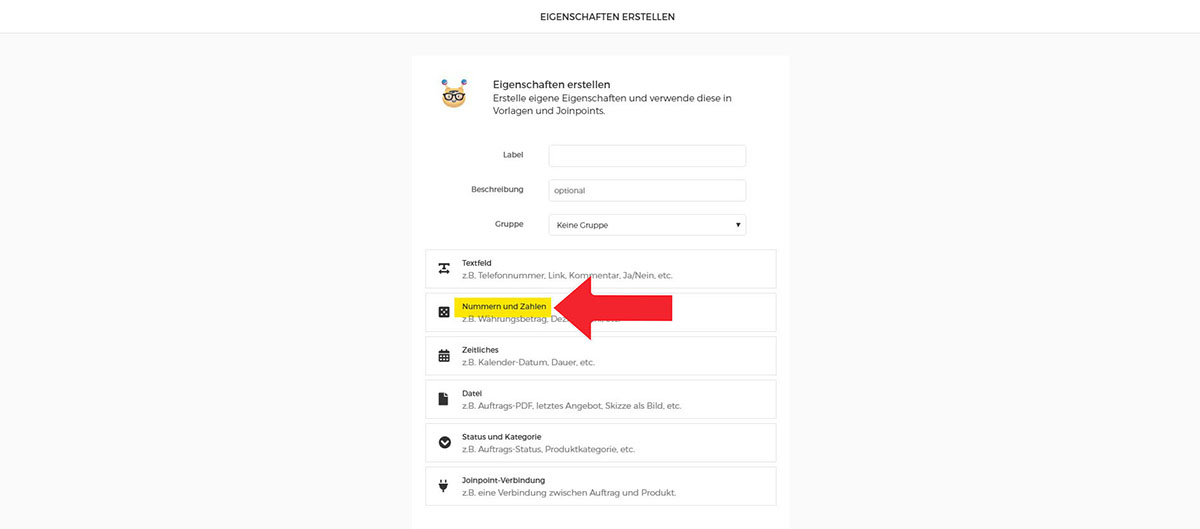Click the Gruppe dropdown arrow

pos(738,225)
